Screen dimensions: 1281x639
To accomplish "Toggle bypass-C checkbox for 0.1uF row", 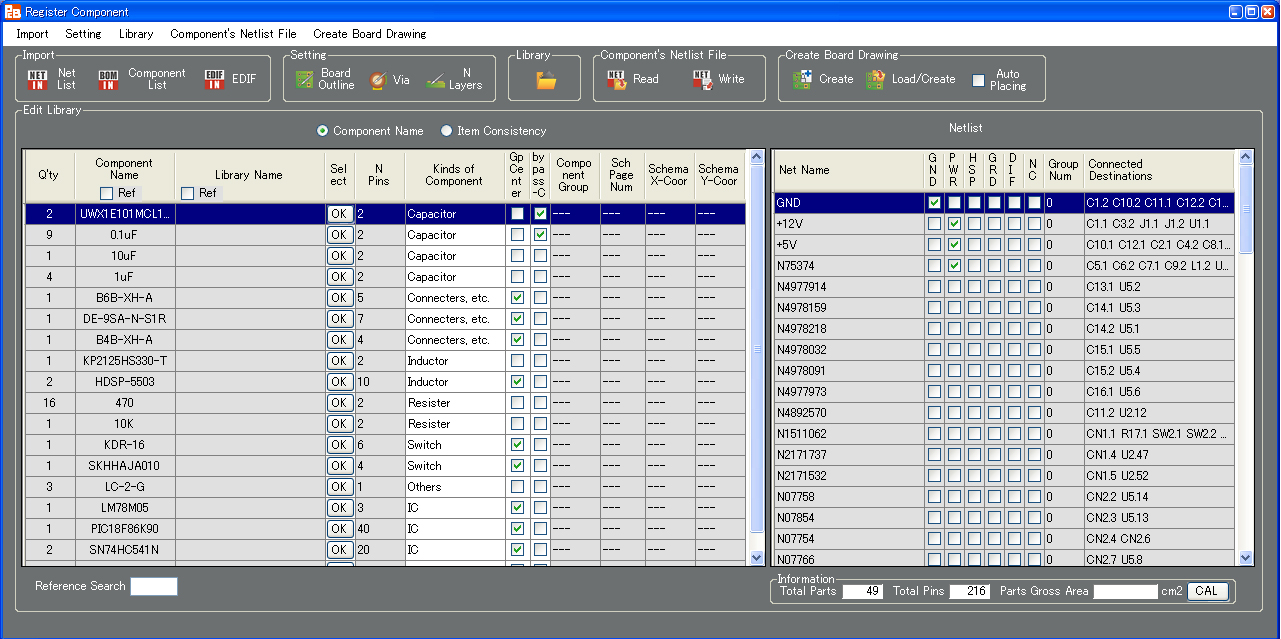I will (x=540, y=235).
